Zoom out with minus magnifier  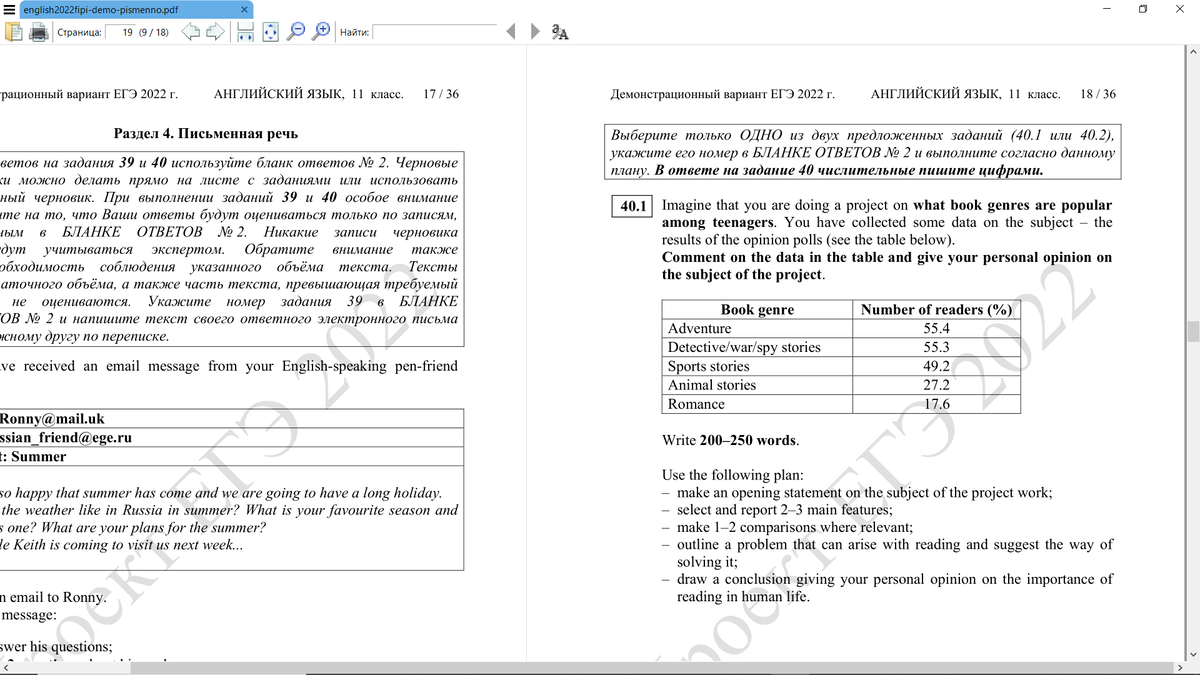[296, 32]
